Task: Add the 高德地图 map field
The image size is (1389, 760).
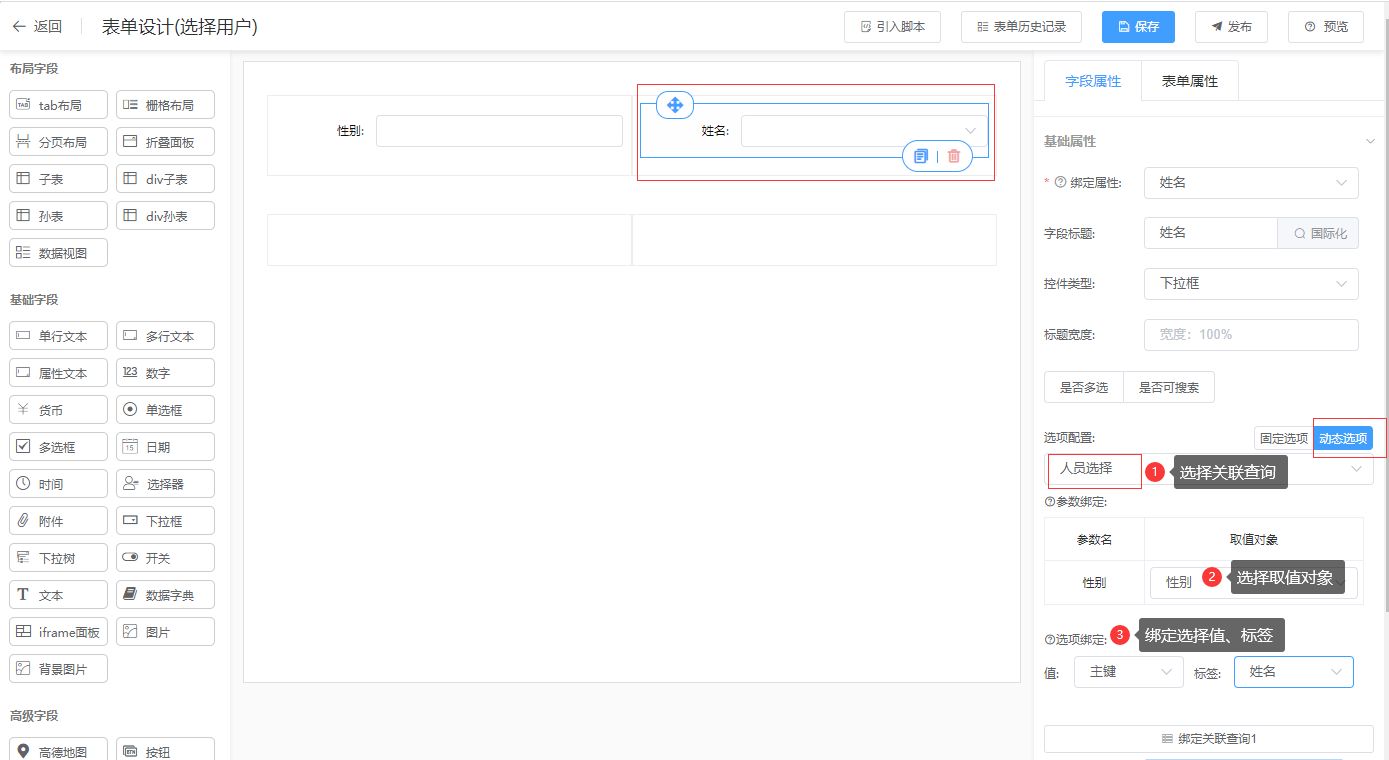Action: (x=59, y=751)
